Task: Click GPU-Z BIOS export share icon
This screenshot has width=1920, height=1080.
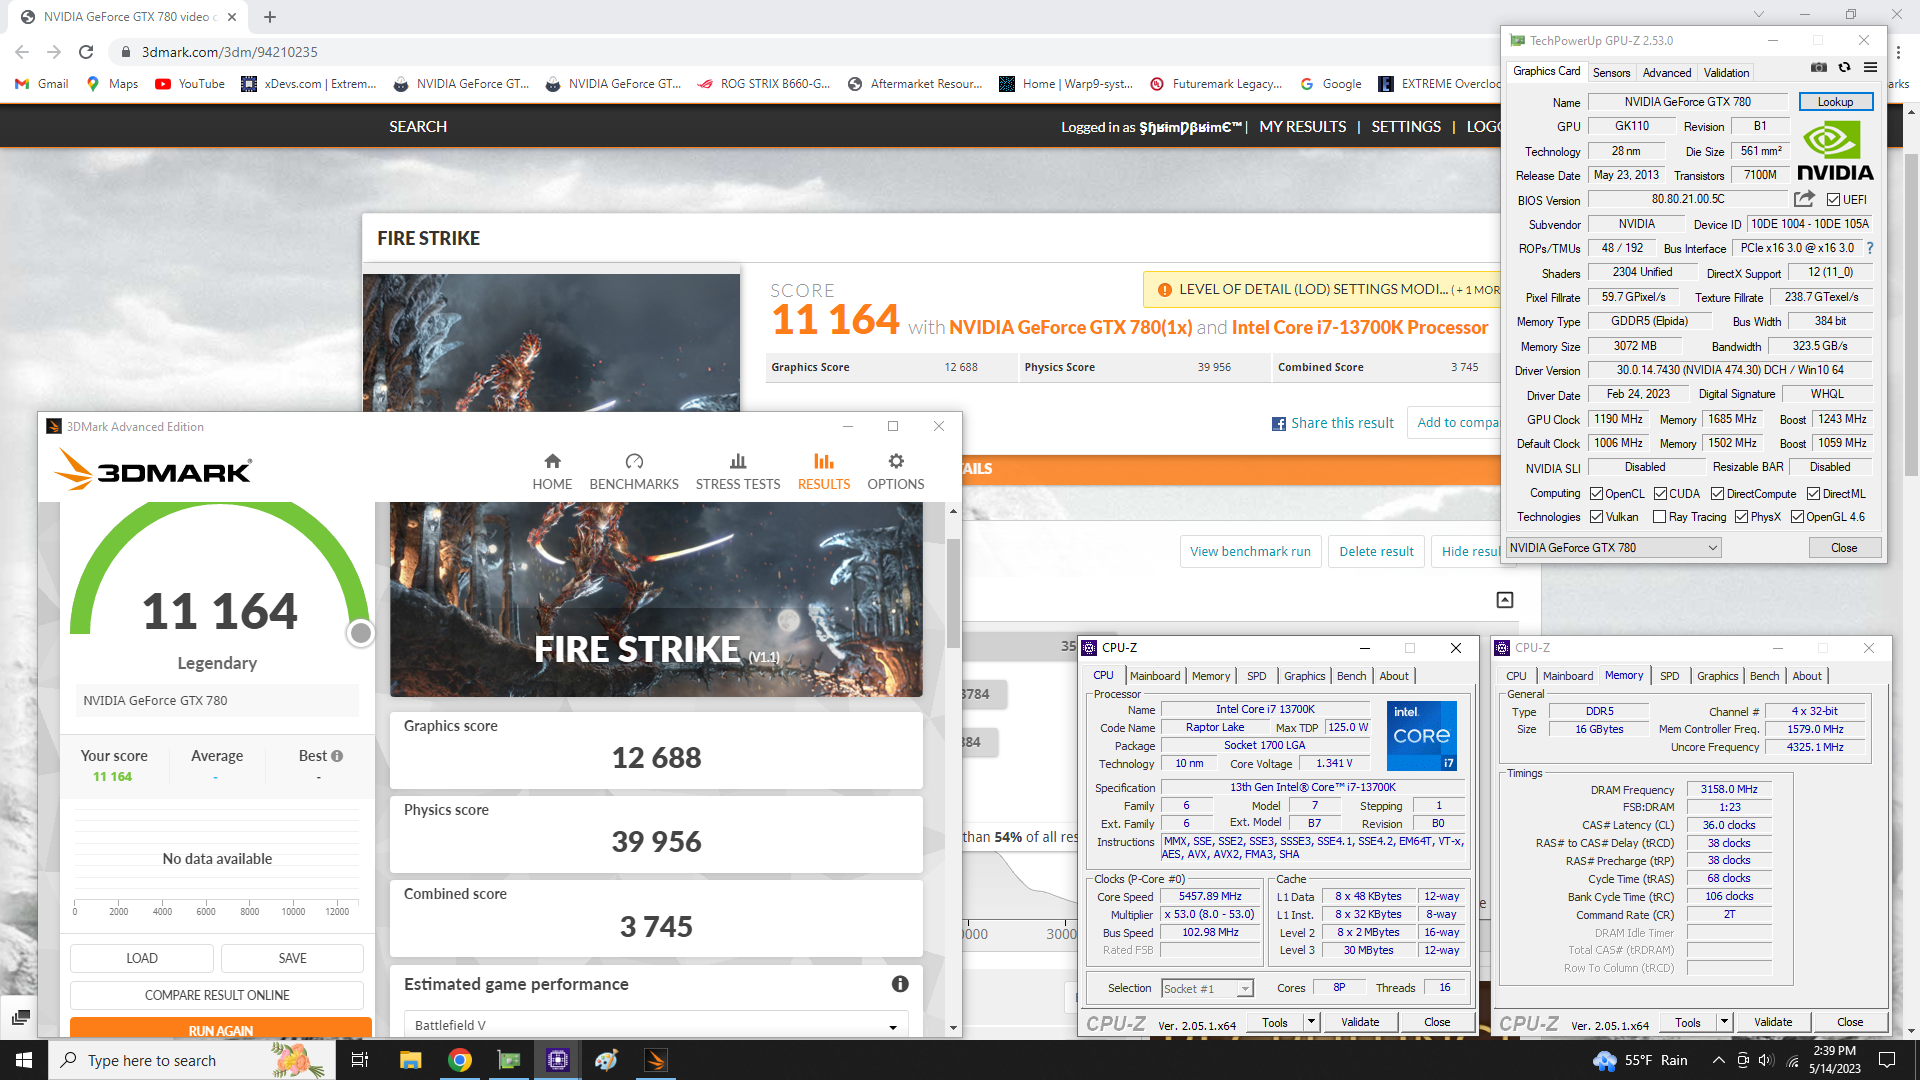Action: (1804, 199)
